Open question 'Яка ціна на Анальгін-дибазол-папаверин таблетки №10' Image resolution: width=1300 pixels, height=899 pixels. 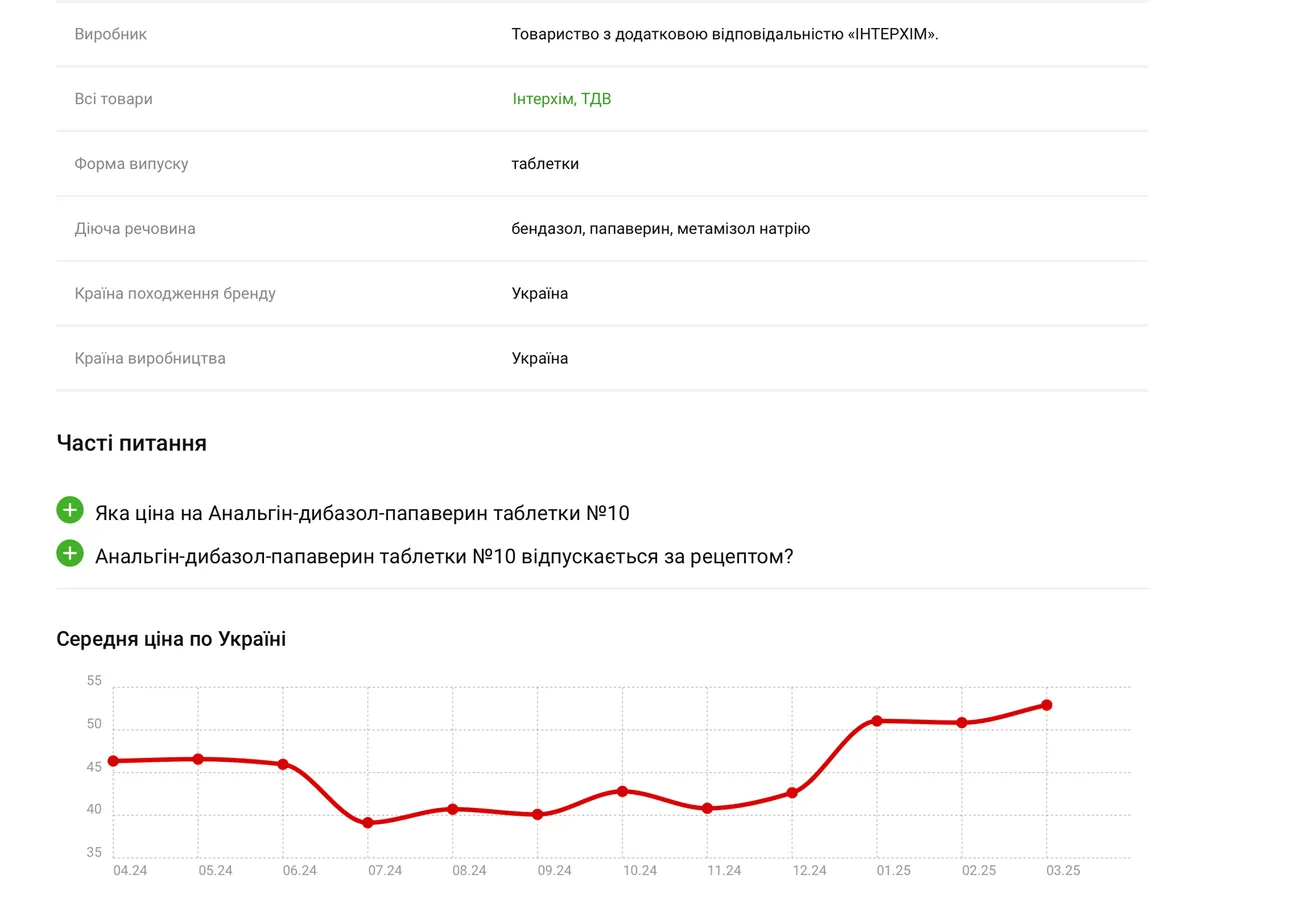click(362, 513)
